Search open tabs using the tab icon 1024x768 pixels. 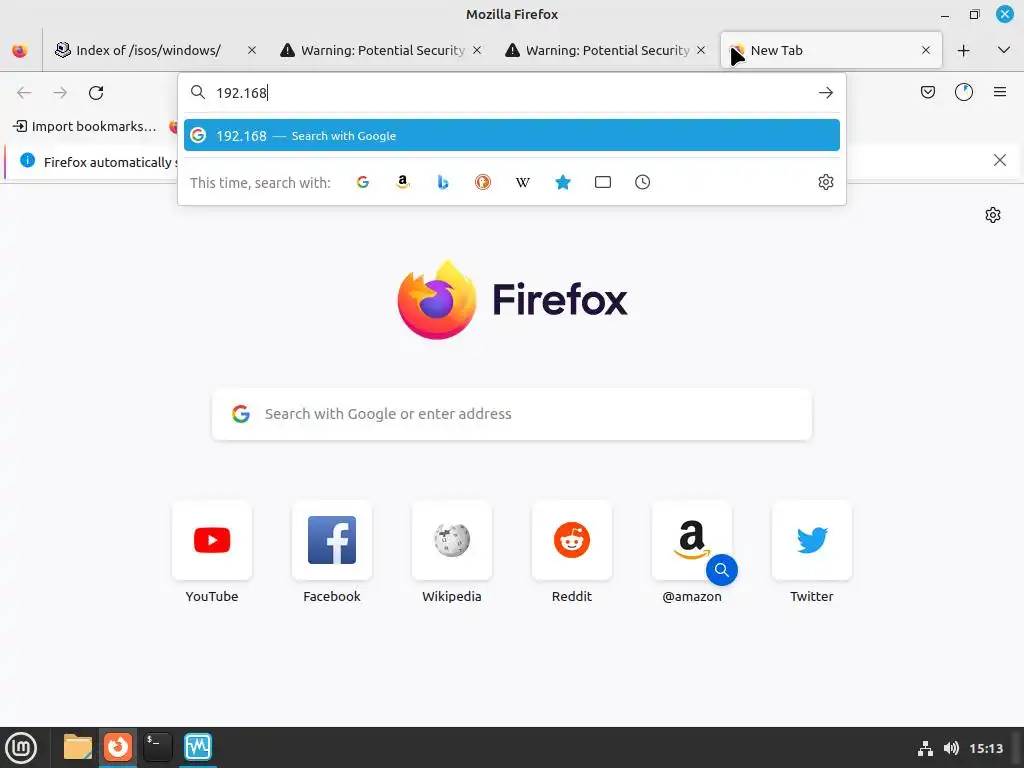tap(603, 182)
